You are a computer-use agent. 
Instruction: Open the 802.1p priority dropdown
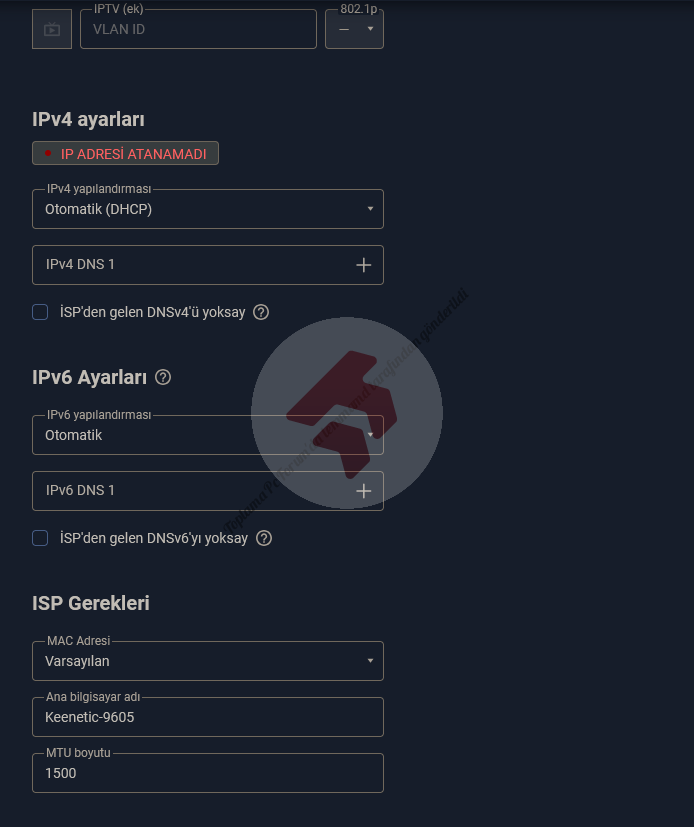(x=354, y=29)
